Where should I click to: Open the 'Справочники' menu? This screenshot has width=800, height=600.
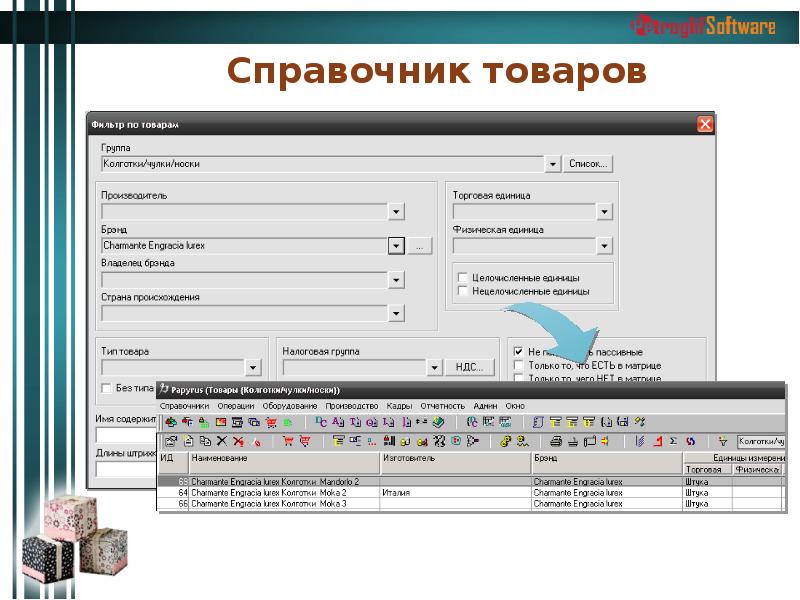pos(184,406)
